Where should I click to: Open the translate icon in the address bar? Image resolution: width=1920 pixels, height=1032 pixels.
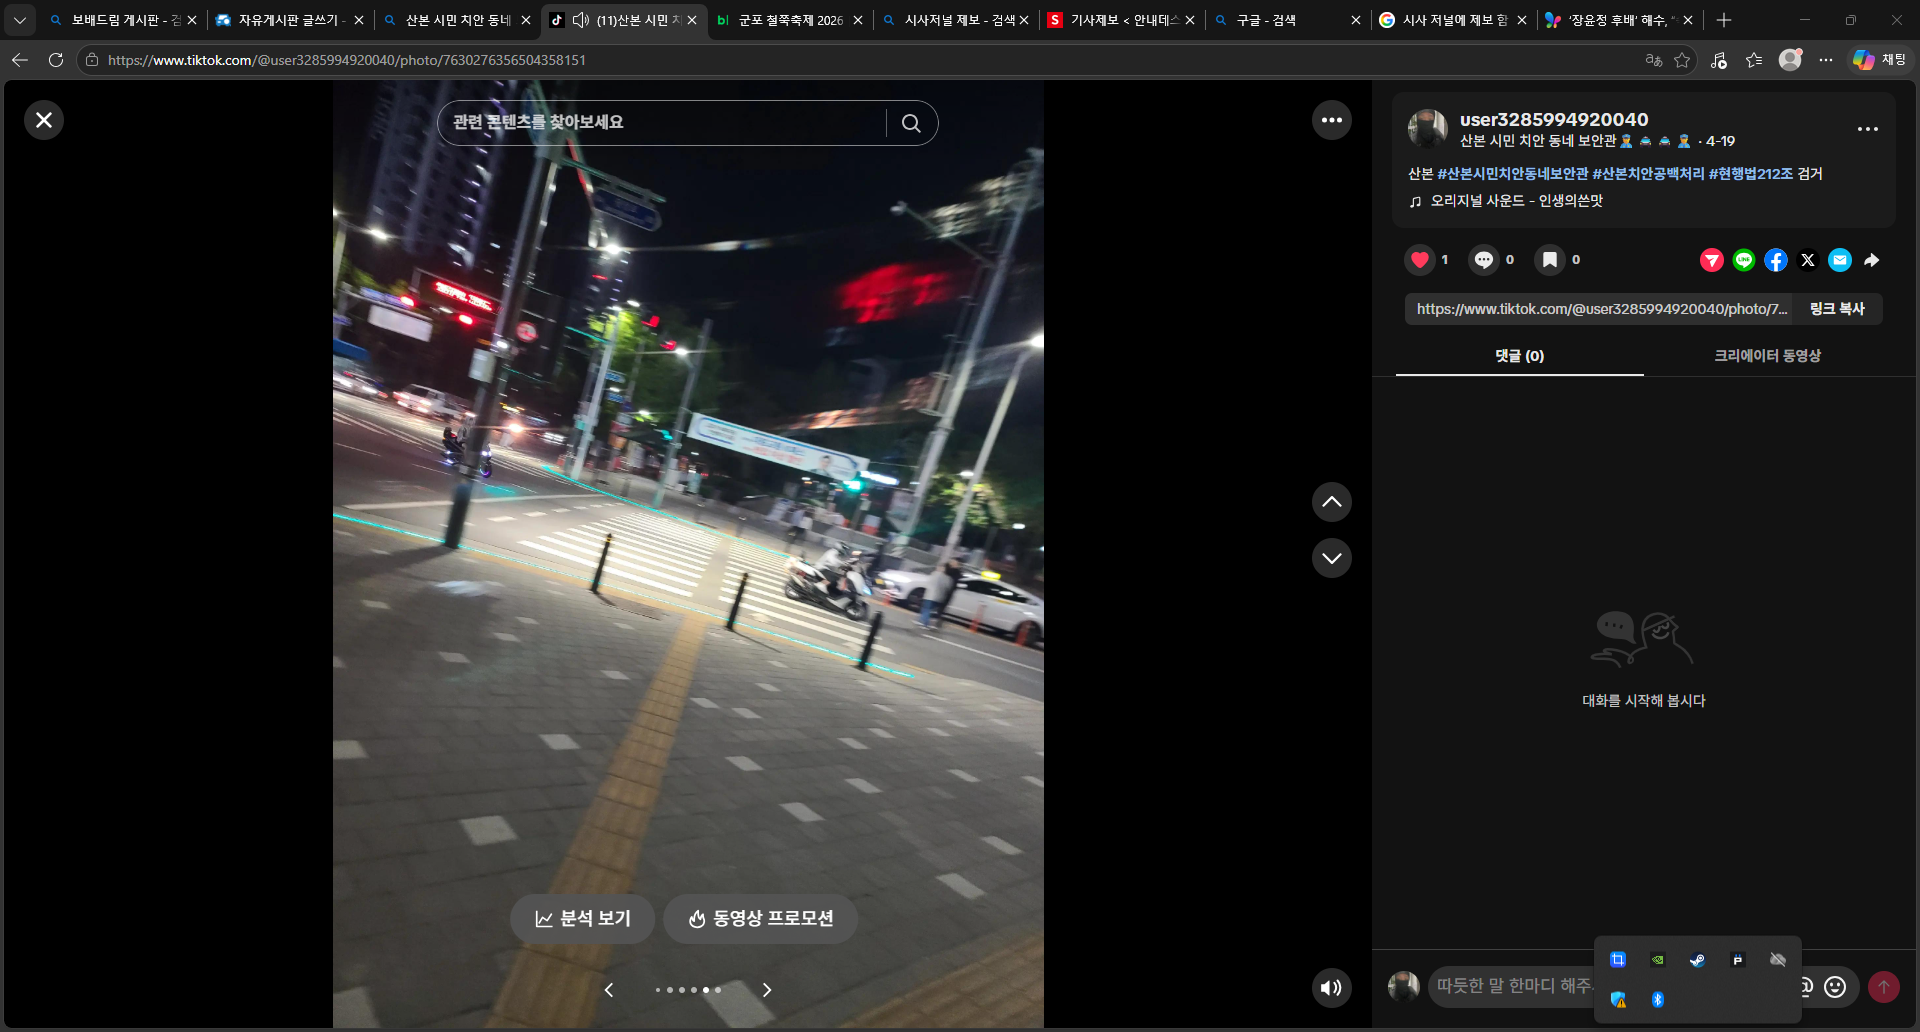tap(1654, 60)
